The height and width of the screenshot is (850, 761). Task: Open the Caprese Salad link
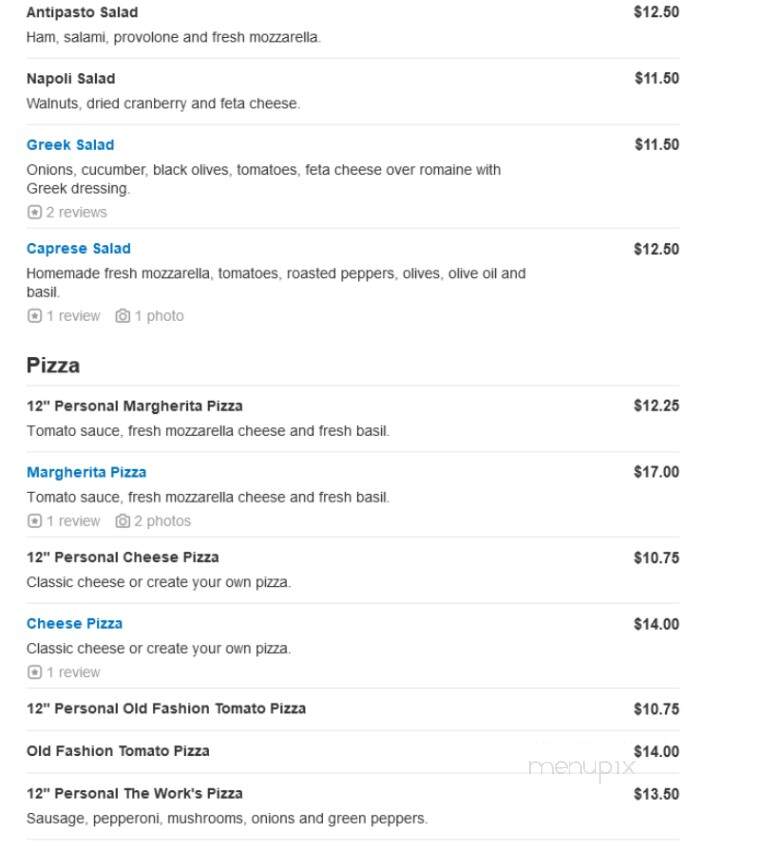point(79,248)
